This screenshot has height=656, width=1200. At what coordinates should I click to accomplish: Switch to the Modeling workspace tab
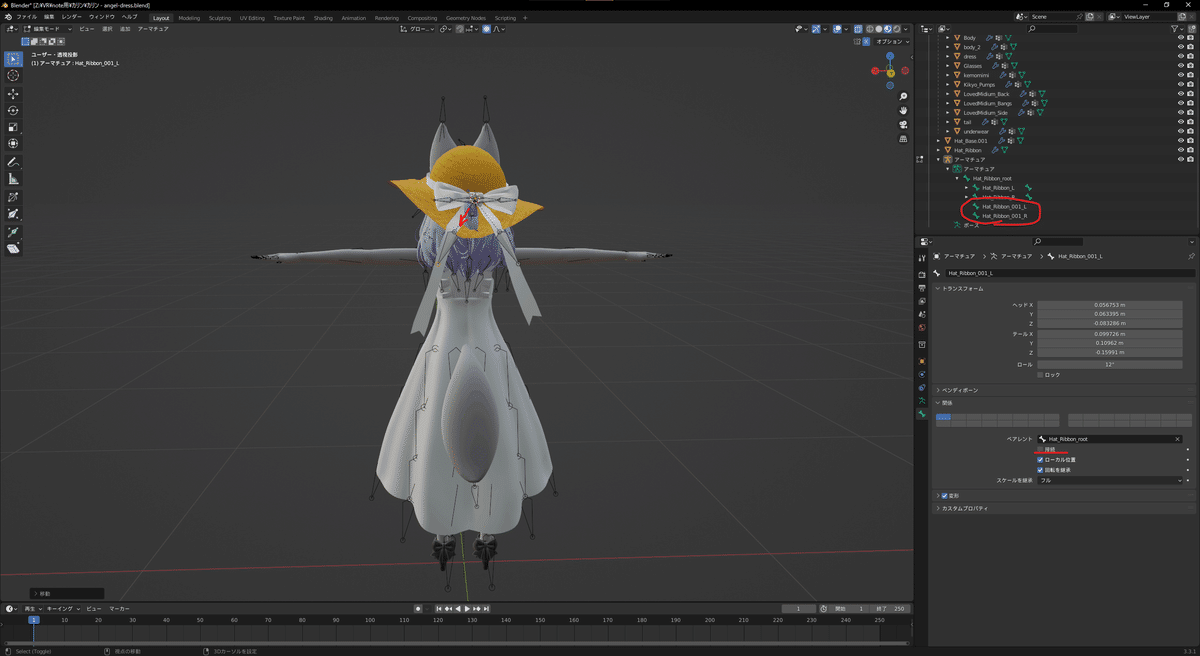click(189, 18)
